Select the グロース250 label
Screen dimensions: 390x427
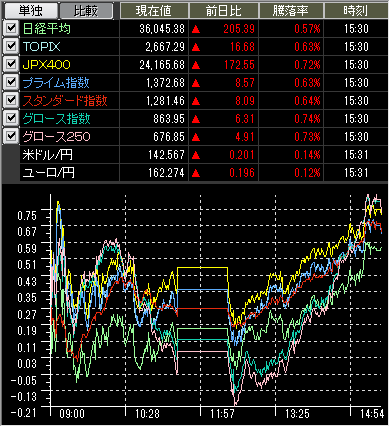56,137
